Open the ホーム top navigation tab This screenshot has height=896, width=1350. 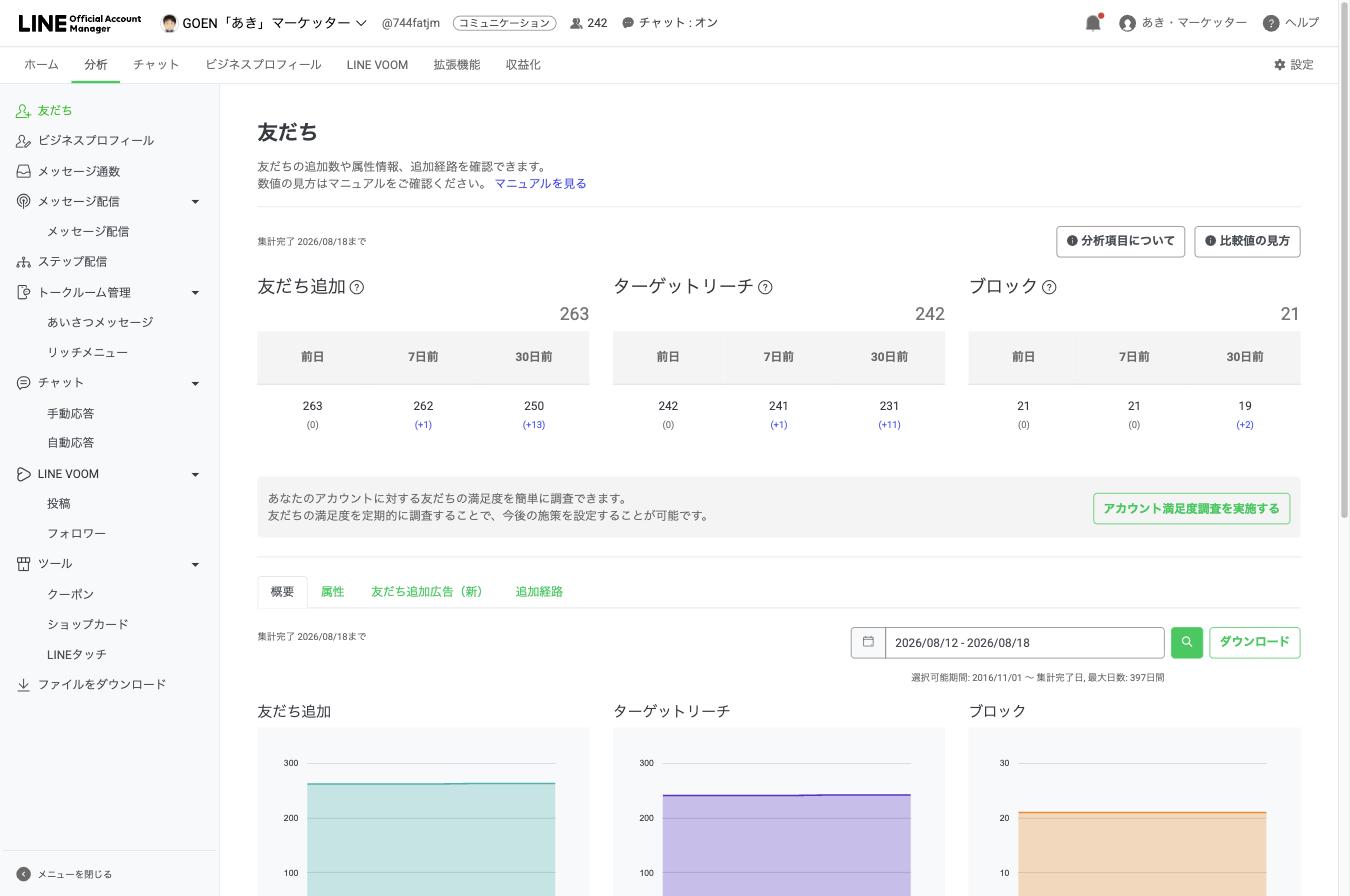41,65
